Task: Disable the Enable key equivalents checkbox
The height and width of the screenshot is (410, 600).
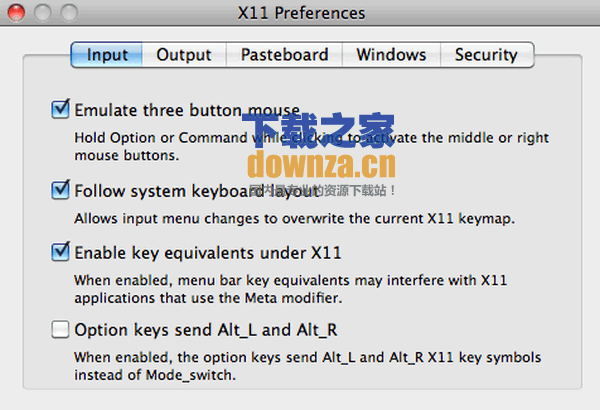Action: point(60,252)
